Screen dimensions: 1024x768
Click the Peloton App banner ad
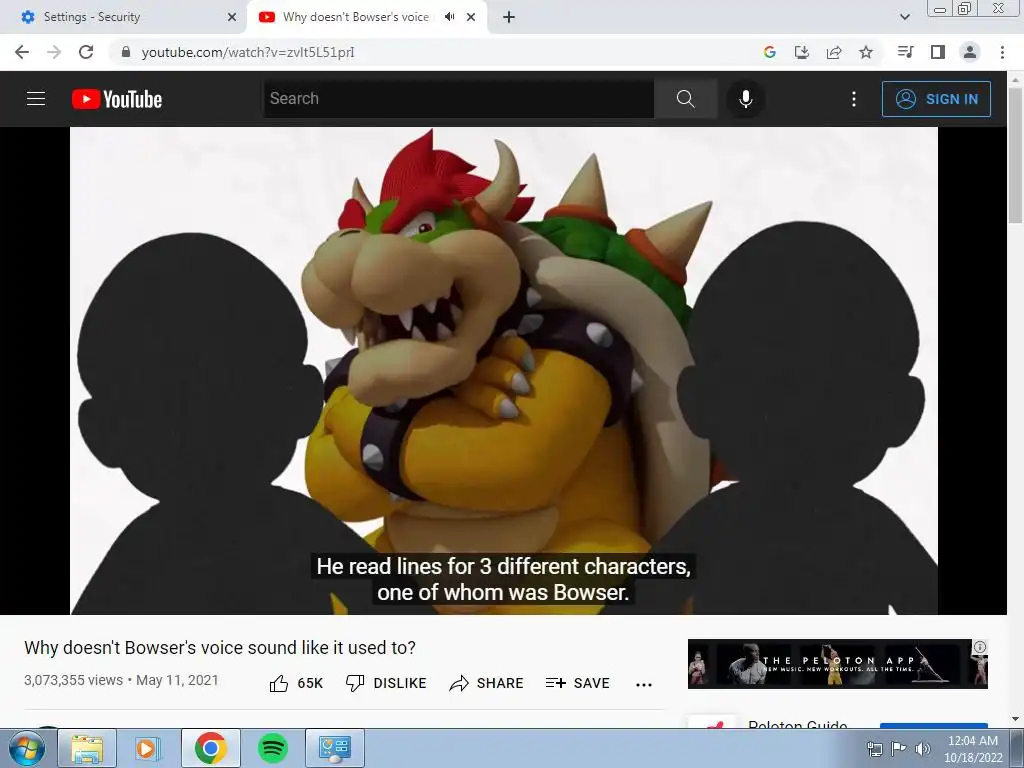pos(837,664)
